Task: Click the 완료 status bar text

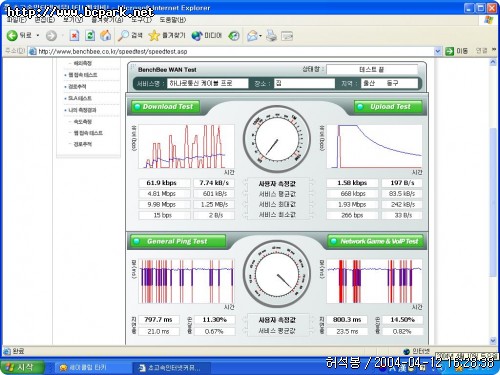Action: pyautogui.click(x=18, y=351)
